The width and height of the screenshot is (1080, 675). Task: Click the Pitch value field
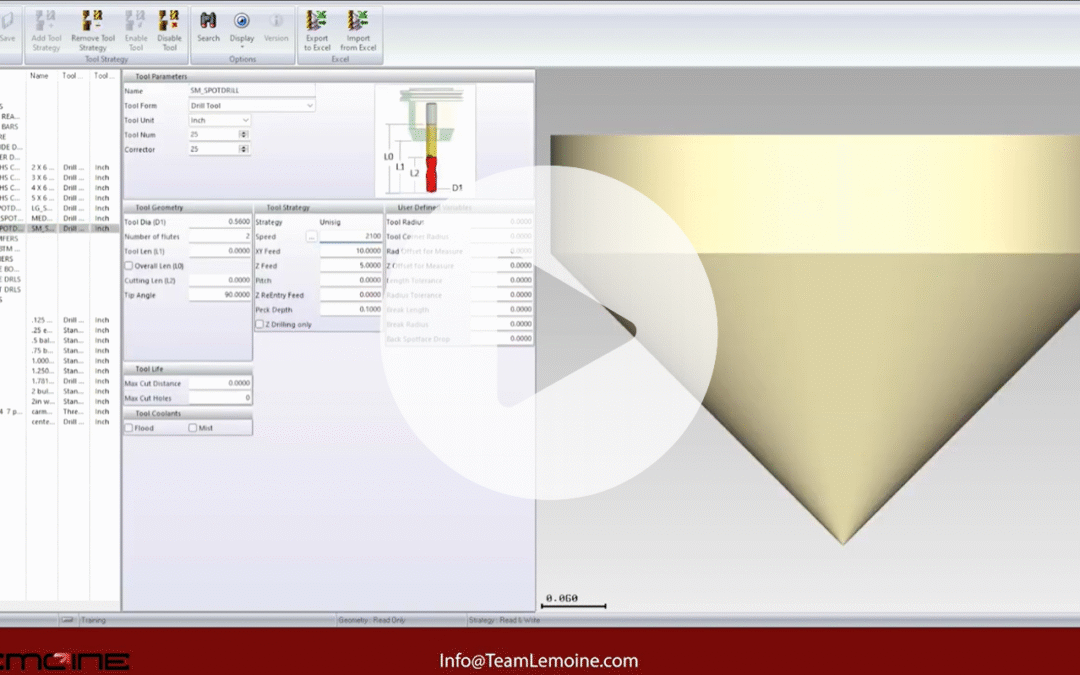351,280
